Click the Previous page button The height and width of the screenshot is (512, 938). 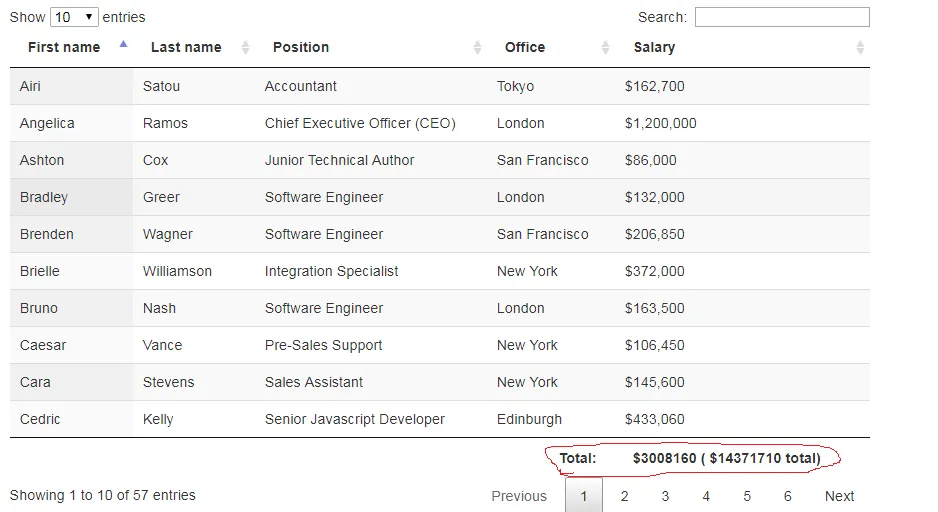(x=519, y=496)
